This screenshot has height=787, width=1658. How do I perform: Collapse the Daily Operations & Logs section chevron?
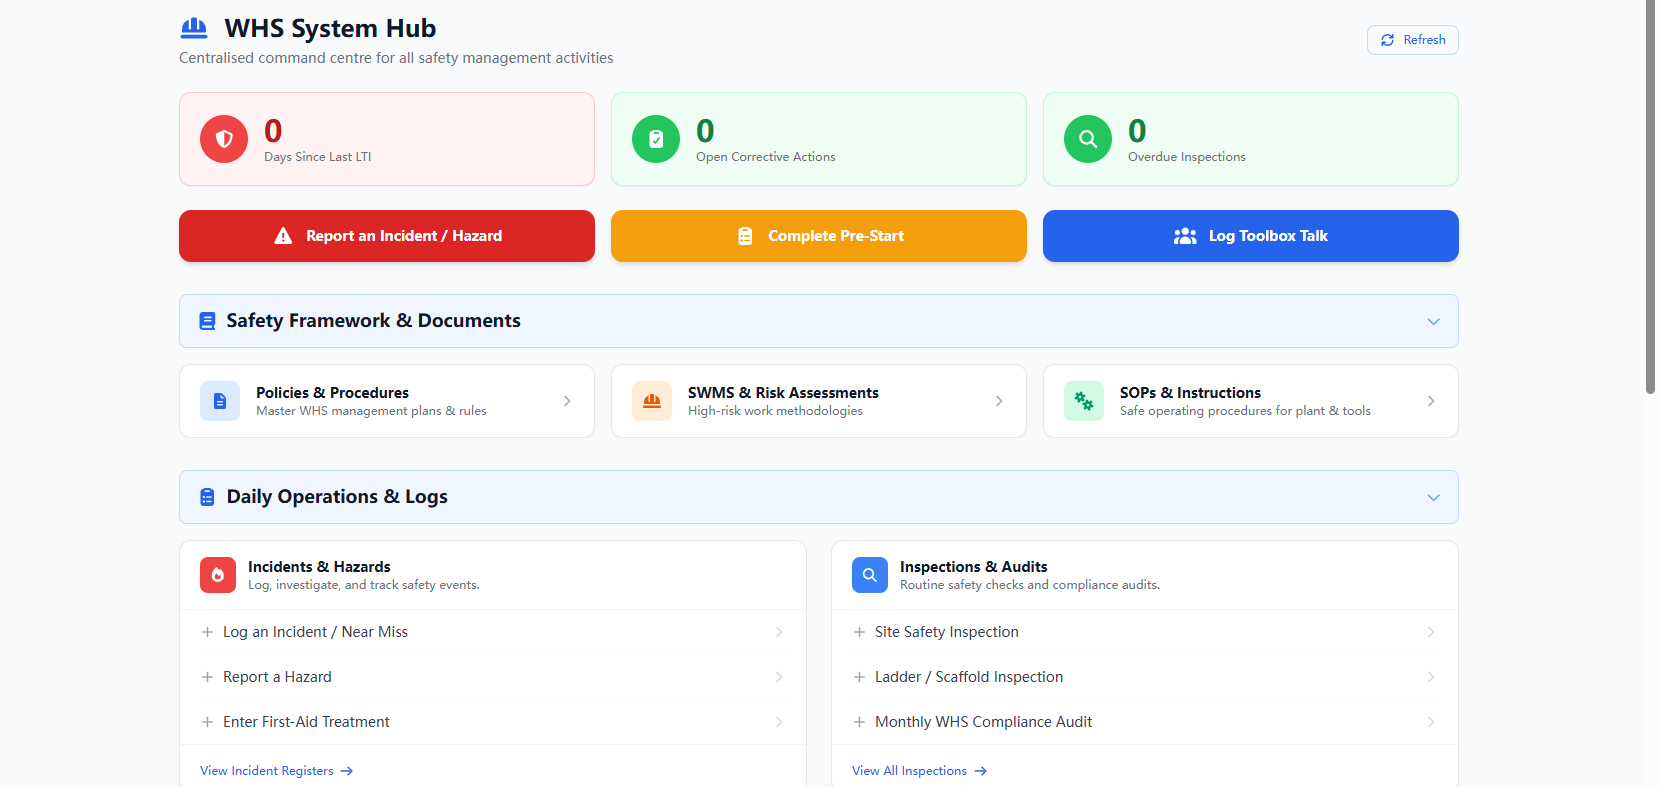[x=1433, y=497]
